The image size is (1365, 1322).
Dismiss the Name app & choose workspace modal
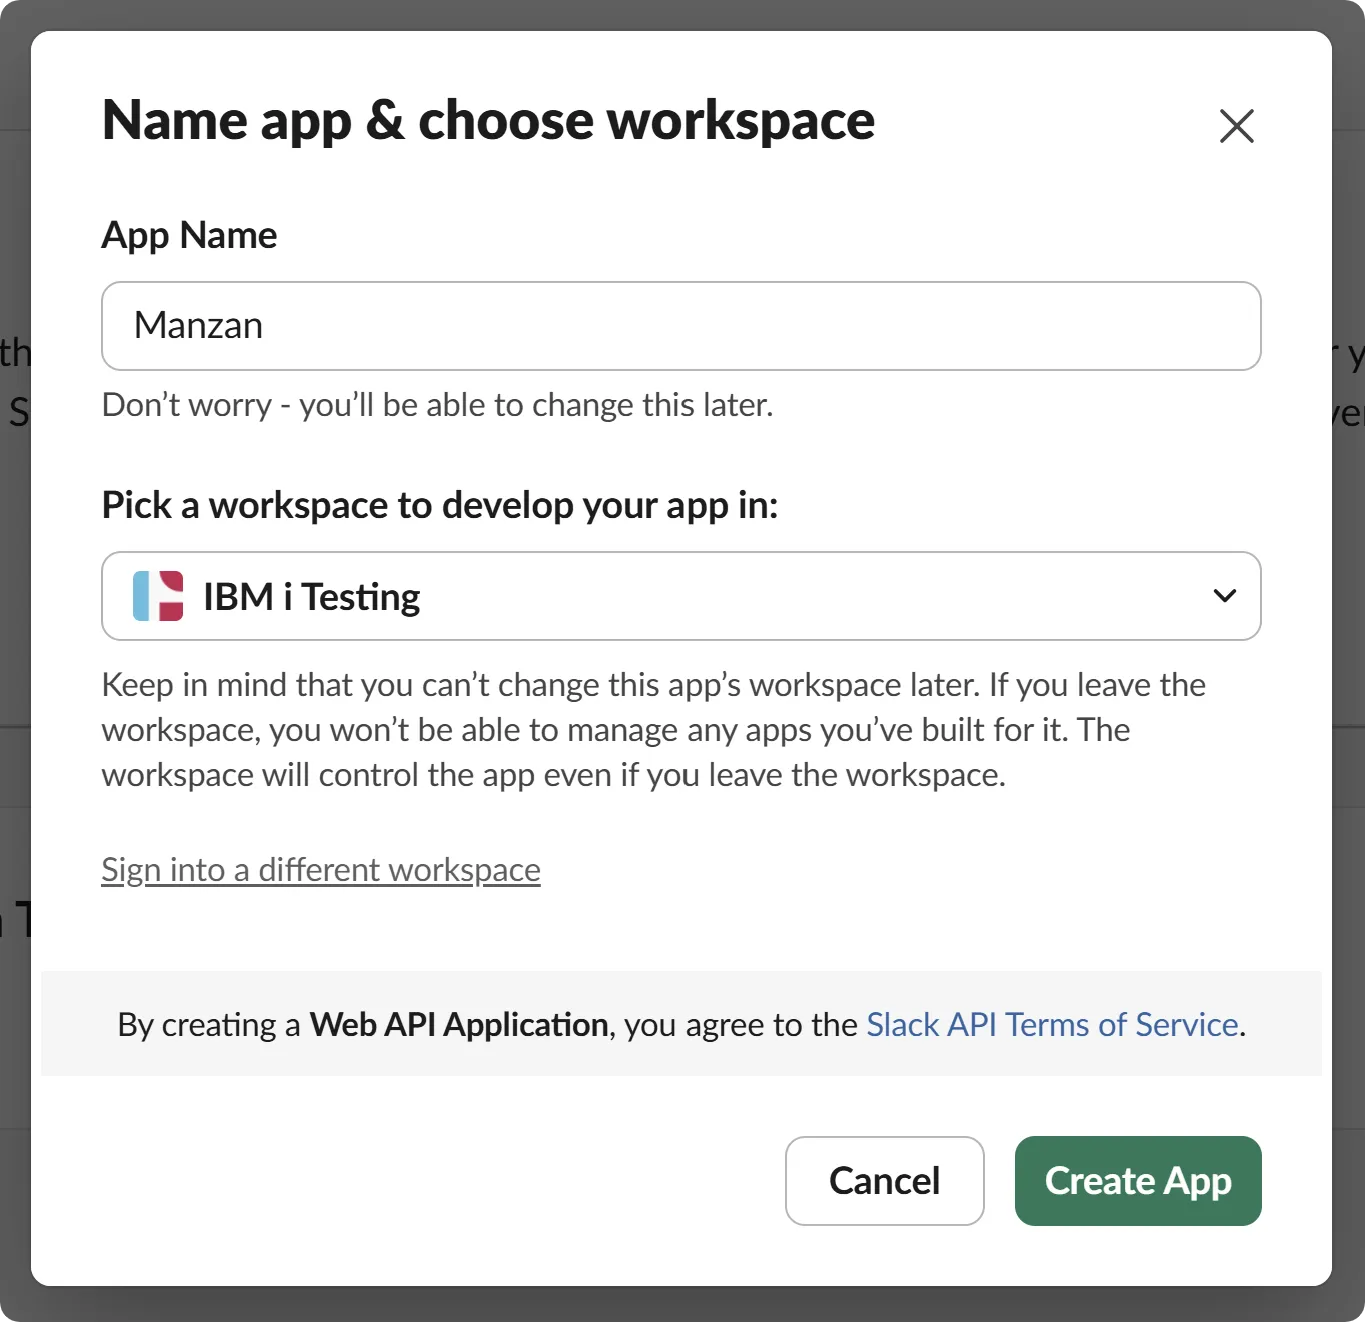1236,126
